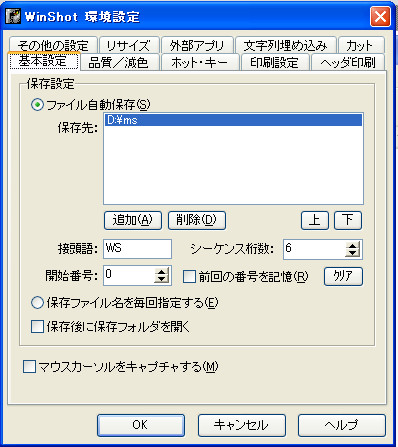Screen dimensions: 398x447
Task: Click the 追加(A) button
Action: point(133,220)
